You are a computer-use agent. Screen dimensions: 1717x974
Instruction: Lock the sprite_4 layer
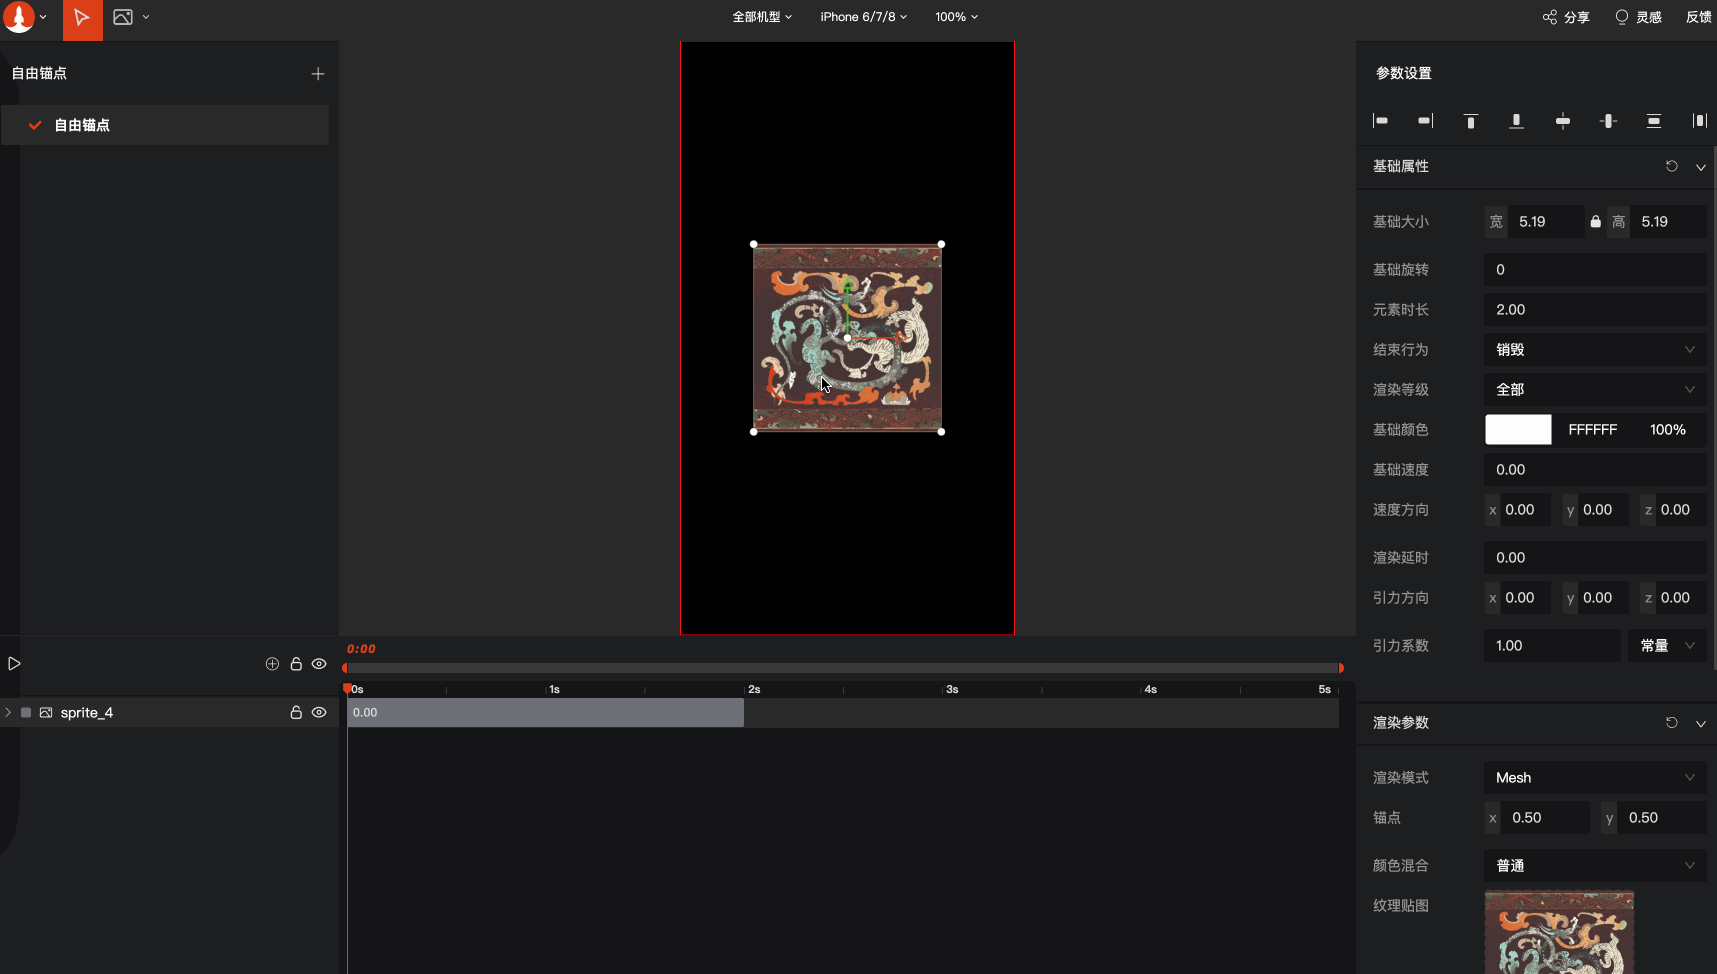click(x=296, y=713)
